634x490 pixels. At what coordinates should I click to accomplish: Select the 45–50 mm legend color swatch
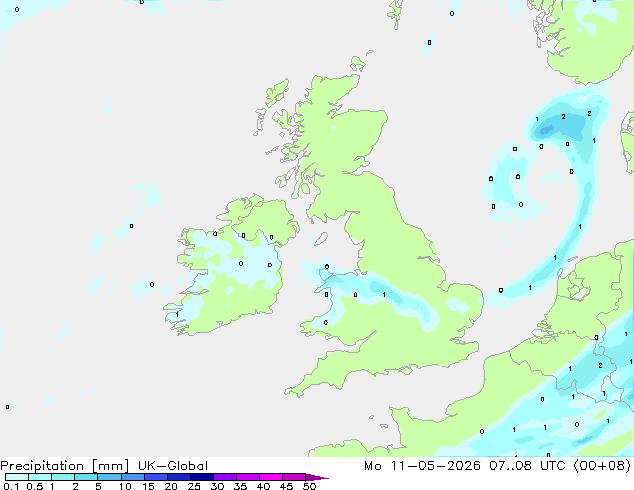point(293,477)
